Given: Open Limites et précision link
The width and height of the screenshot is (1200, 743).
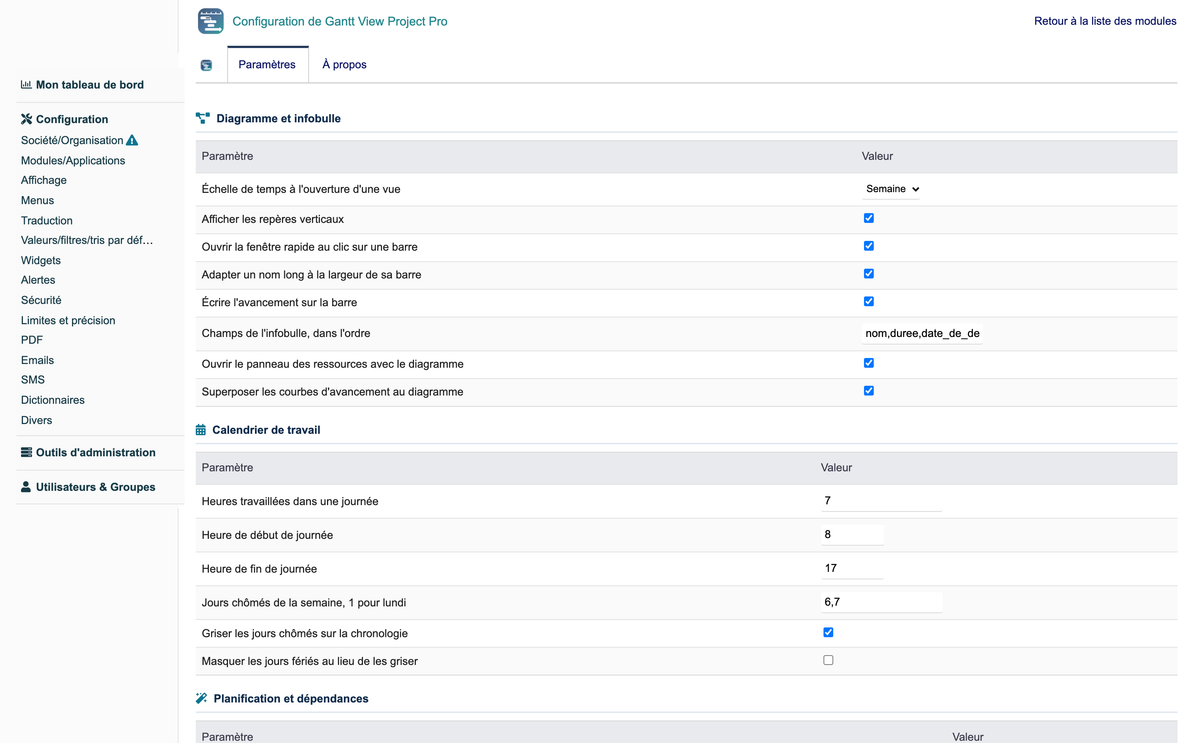Looking at the screenshot, I should point(68,320).
